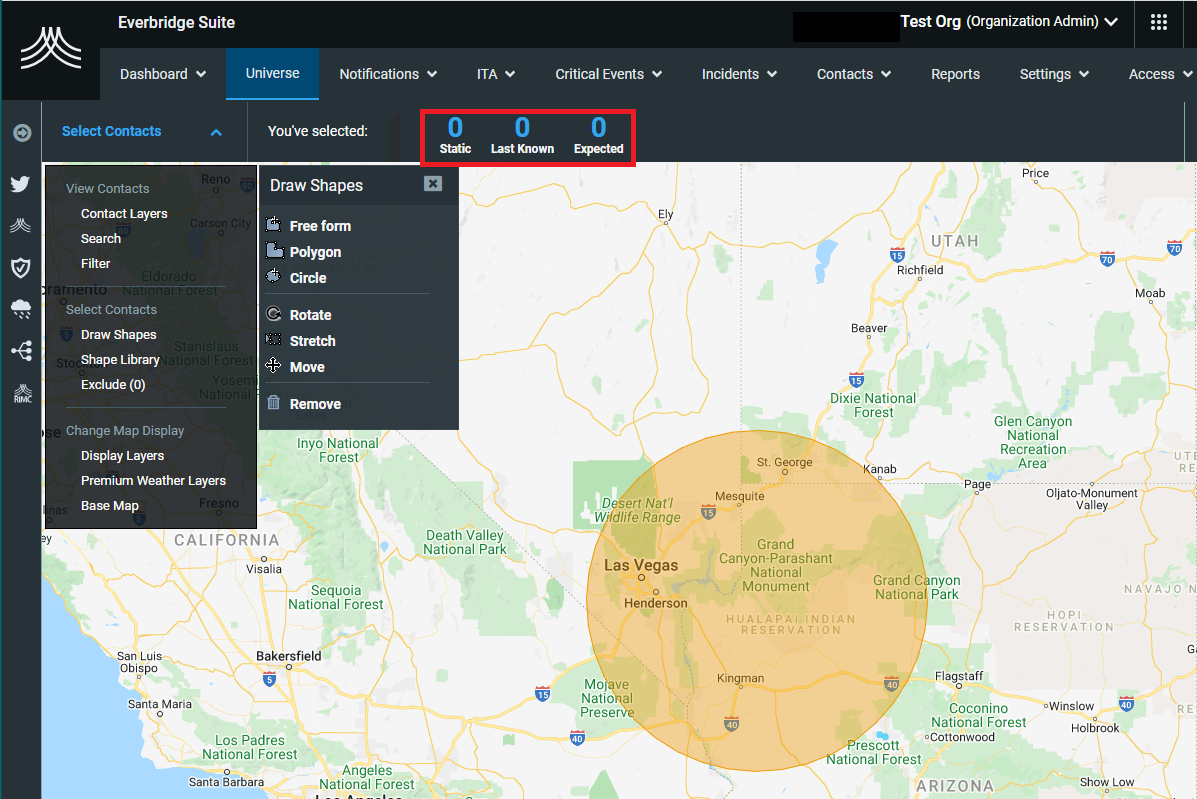
Task: Switch to the Universe tab
Action: click(x=272, y=73)
